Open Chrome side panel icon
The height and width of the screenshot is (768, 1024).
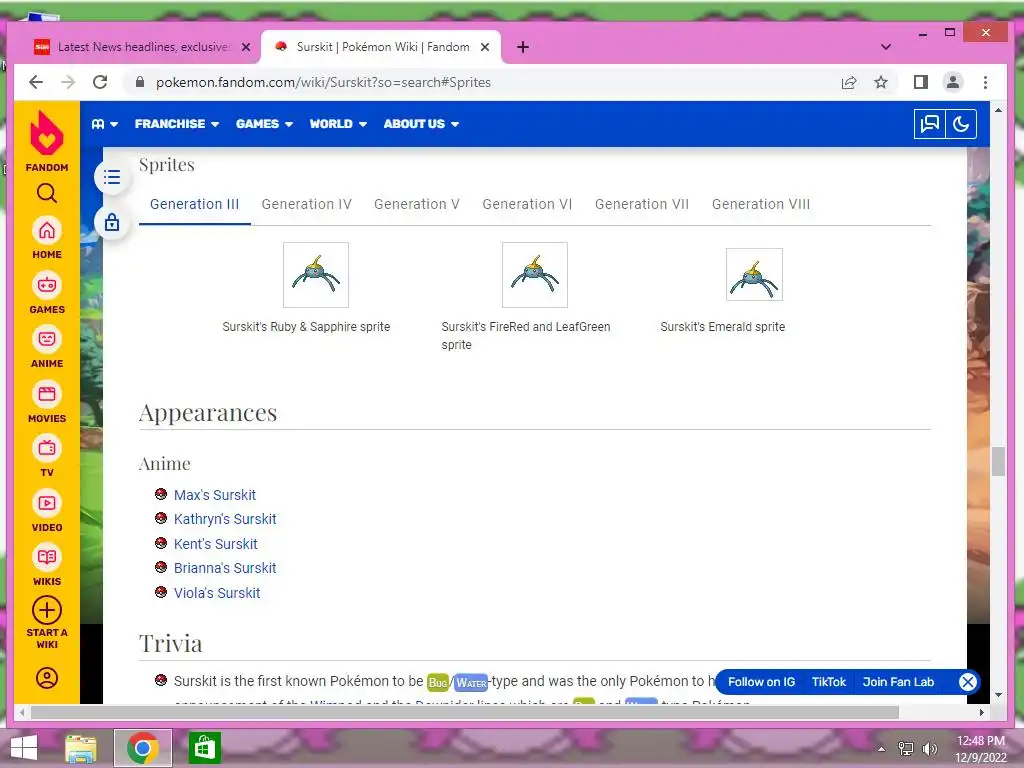click(921, 82)
